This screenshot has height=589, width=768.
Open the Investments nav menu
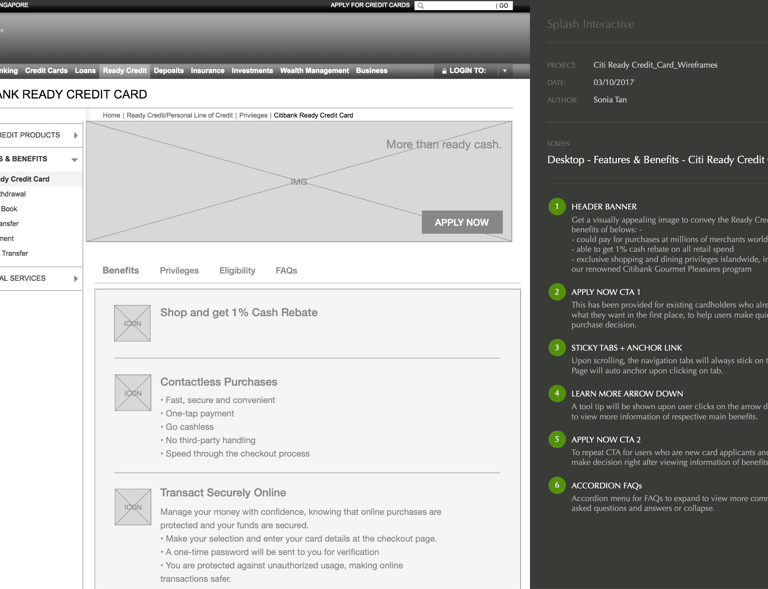(x=252, y=71)
